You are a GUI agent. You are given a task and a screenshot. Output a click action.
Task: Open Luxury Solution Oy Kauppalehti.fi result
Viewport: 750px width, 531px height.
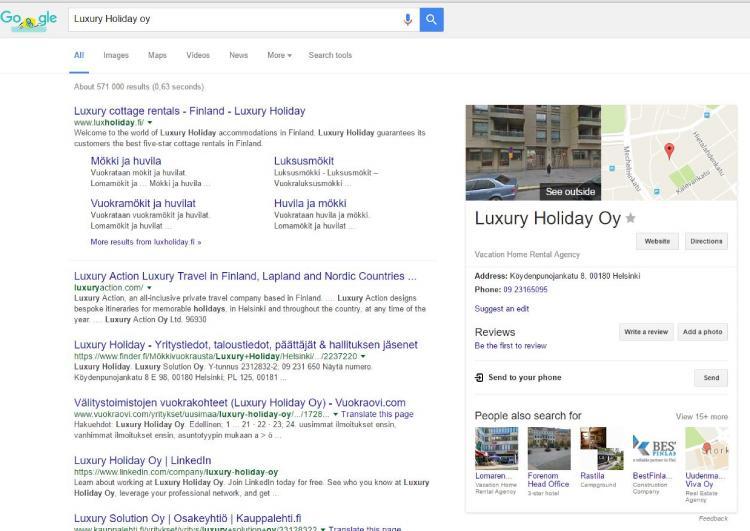coord(188,519)
